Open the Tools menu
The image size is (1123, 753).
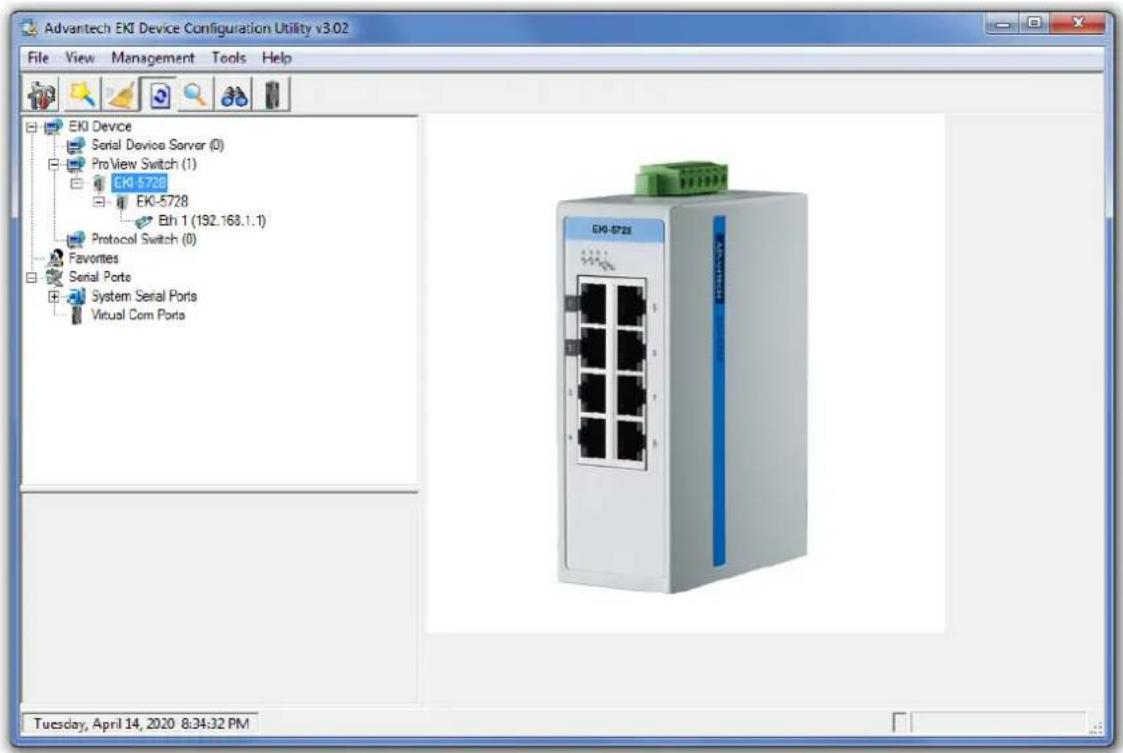point(228,57)
